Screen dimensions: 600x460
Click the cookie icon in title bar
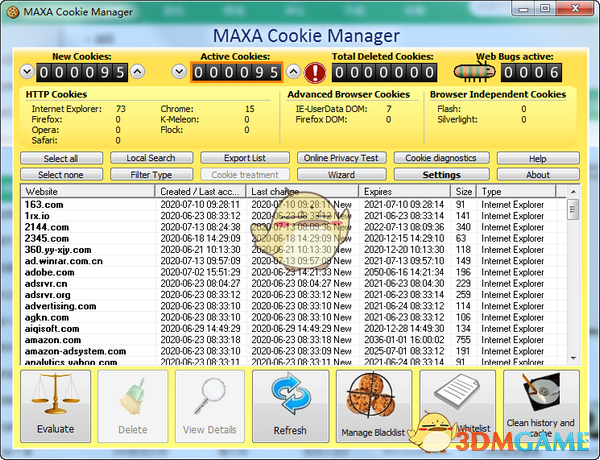[13, 12]
